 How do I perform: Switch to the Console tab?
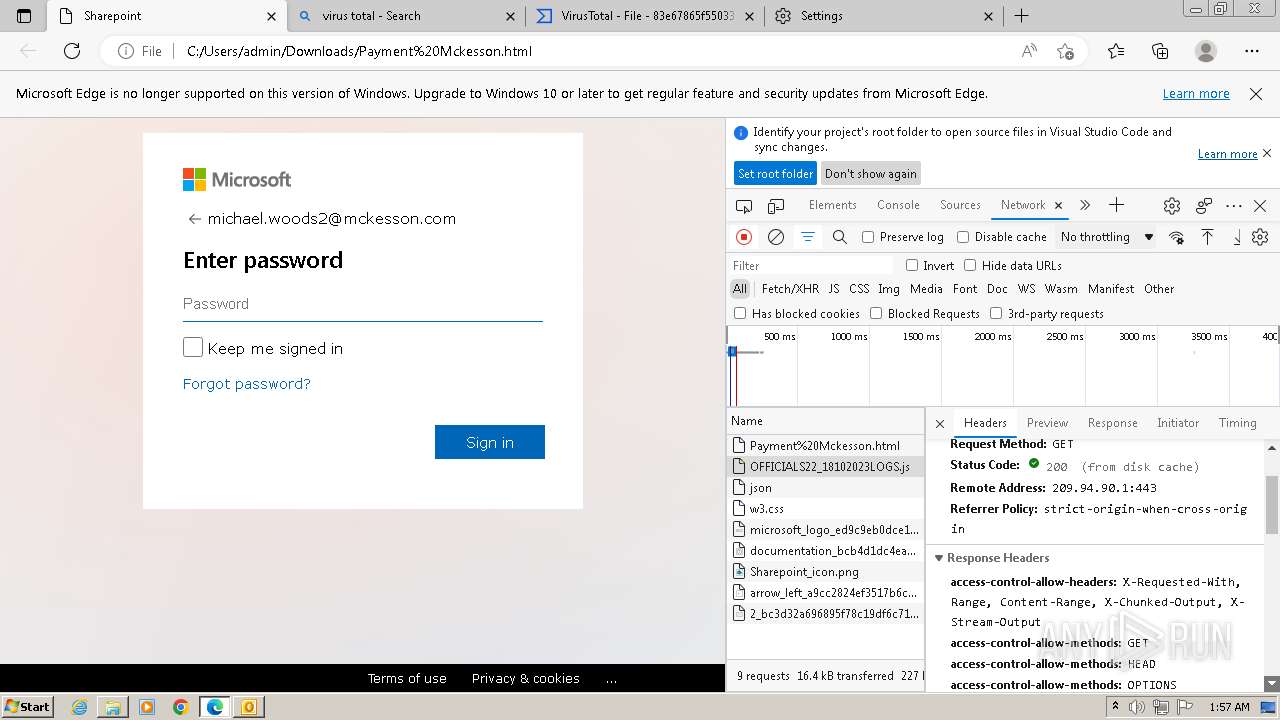point(898,205)
